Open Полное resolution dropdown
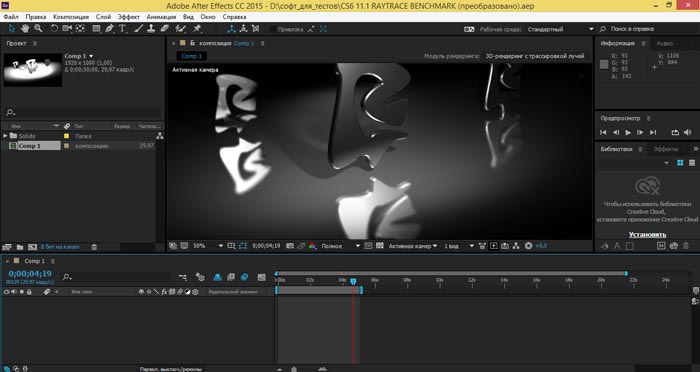The width and height of the screenshot is (700, 372). coord(341,246)
